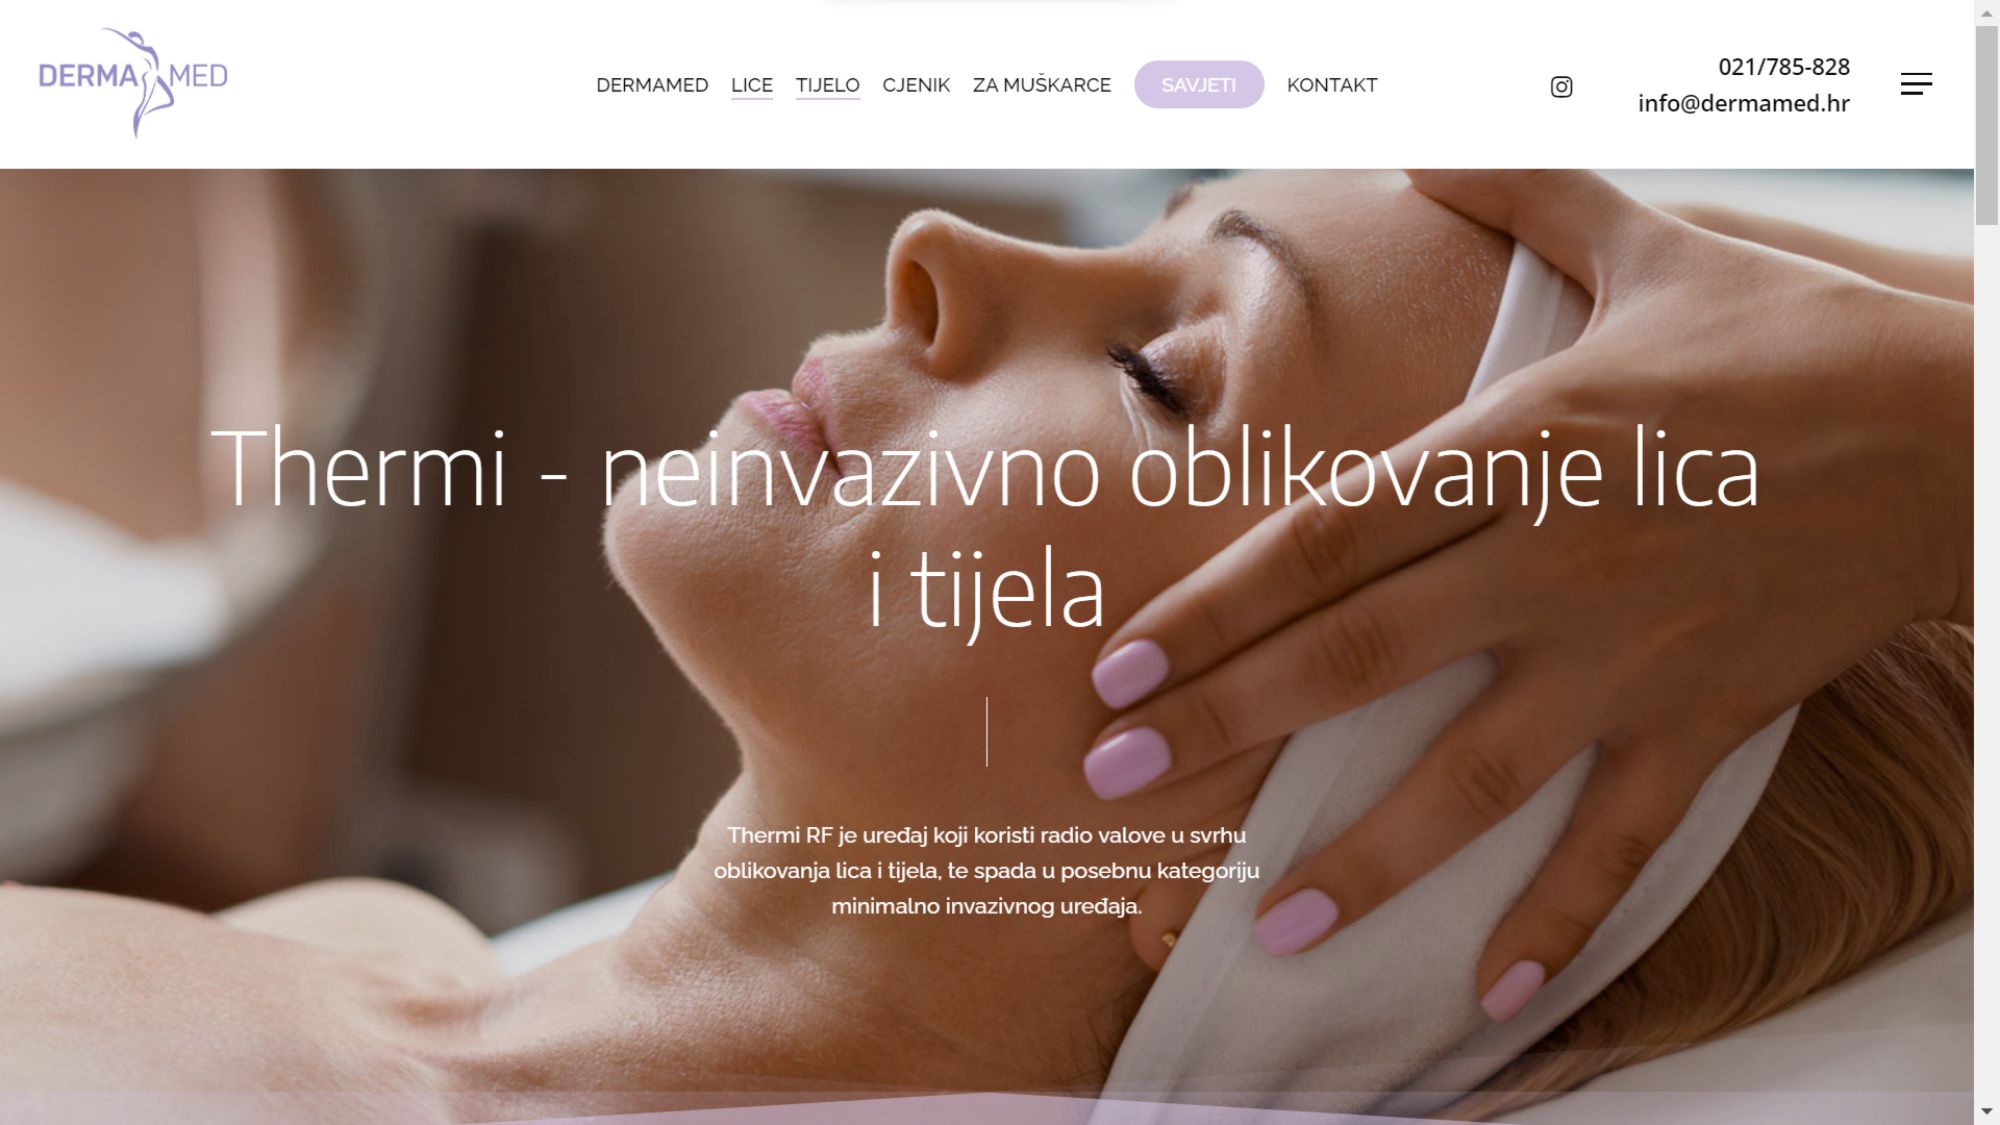
Task: Click the vertical scrollbar thumb
Action: [1987, 125]
